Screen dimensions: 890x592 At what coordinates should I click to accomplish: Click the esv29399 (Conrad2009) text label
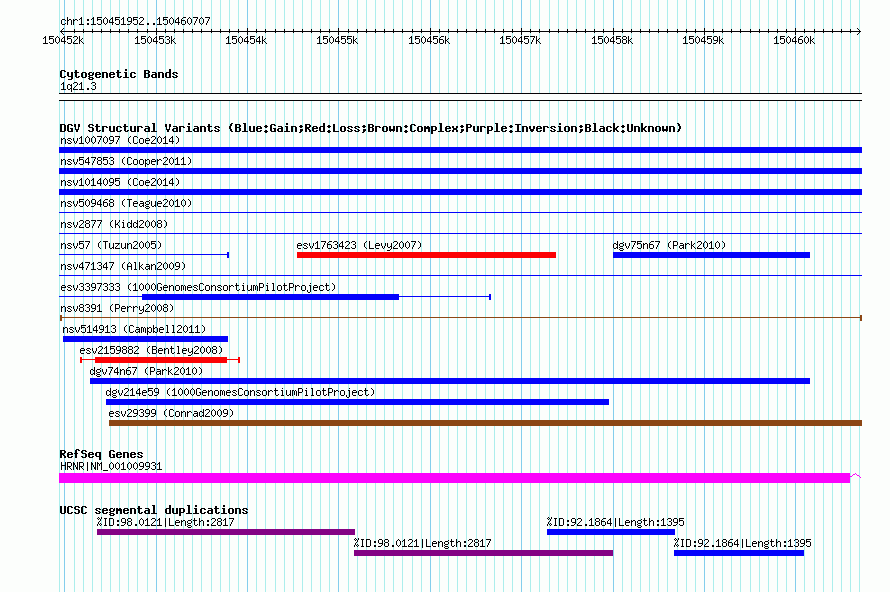coord(171,413)
